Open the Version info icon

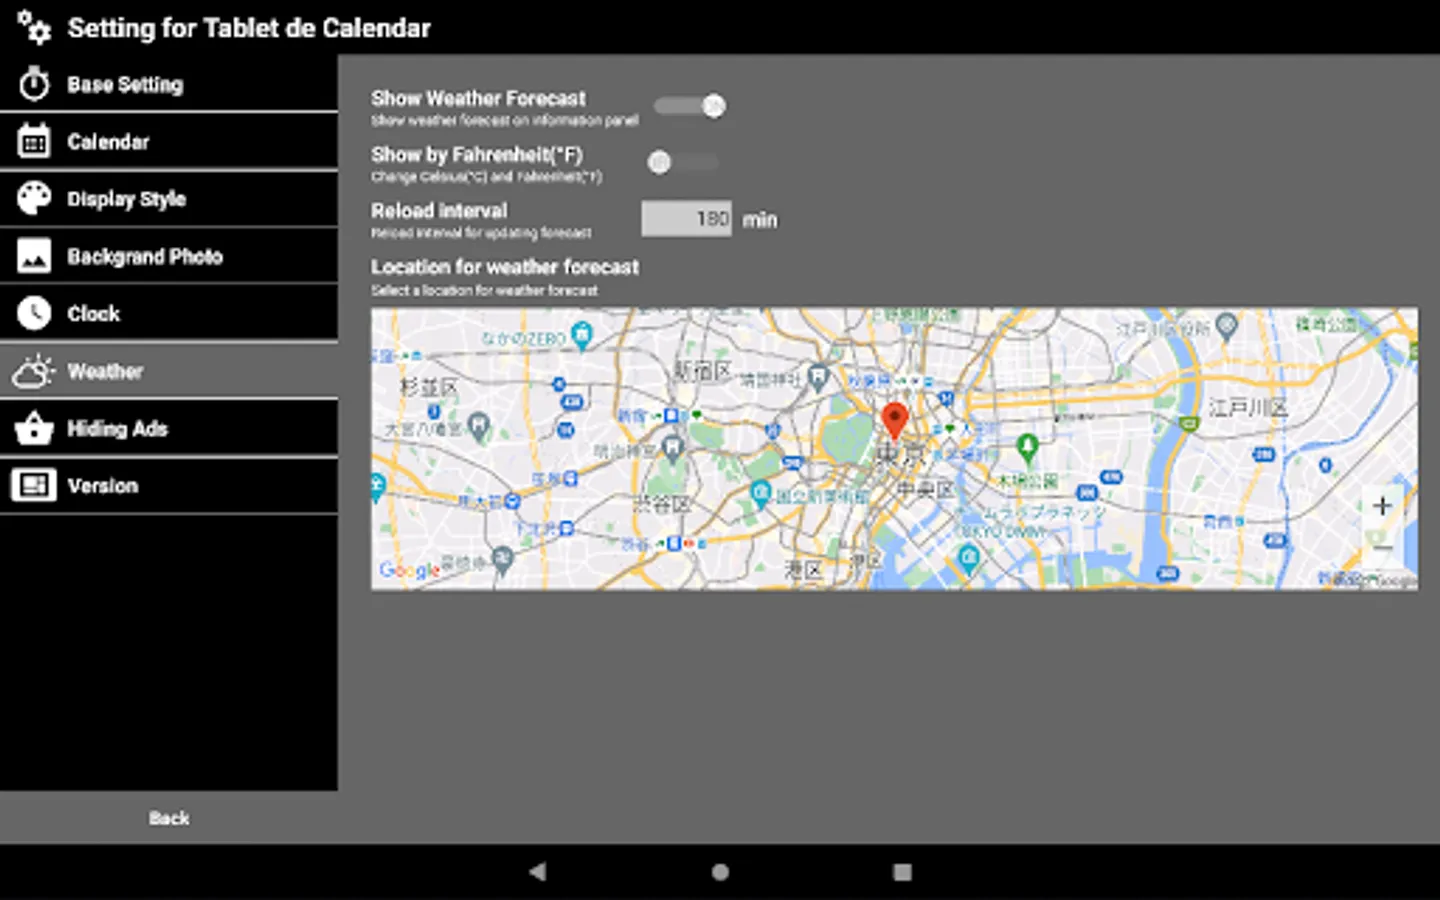35,485
